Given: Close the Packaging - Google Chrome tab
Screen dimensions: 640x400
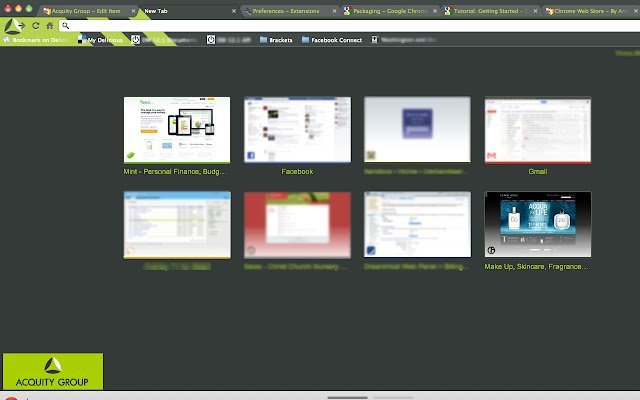Looking at the screenshot, I should coord(435,11).
